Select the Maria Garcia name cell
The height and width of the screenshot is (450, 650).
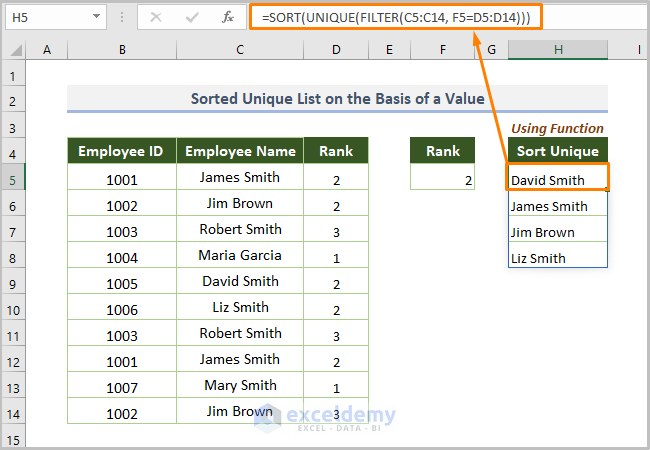(x=240, y=255)
